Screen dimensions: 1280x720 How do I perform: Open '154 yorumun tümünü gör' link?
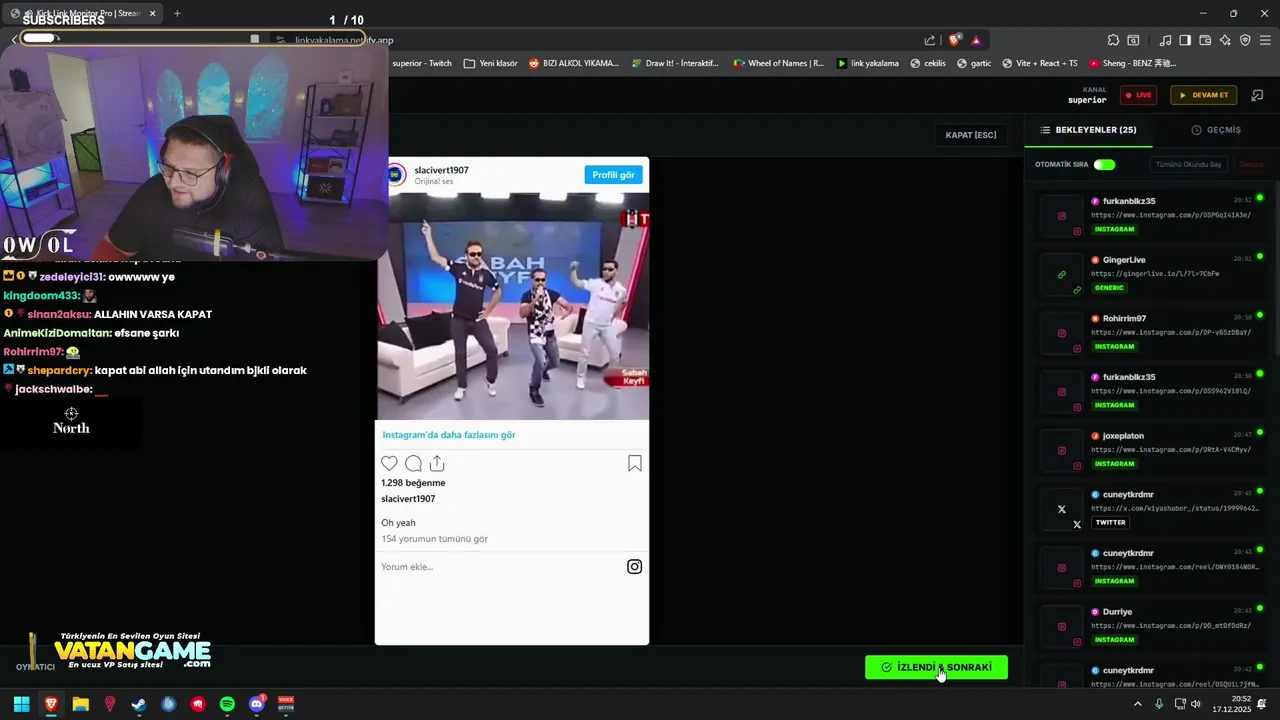[434, 539]
